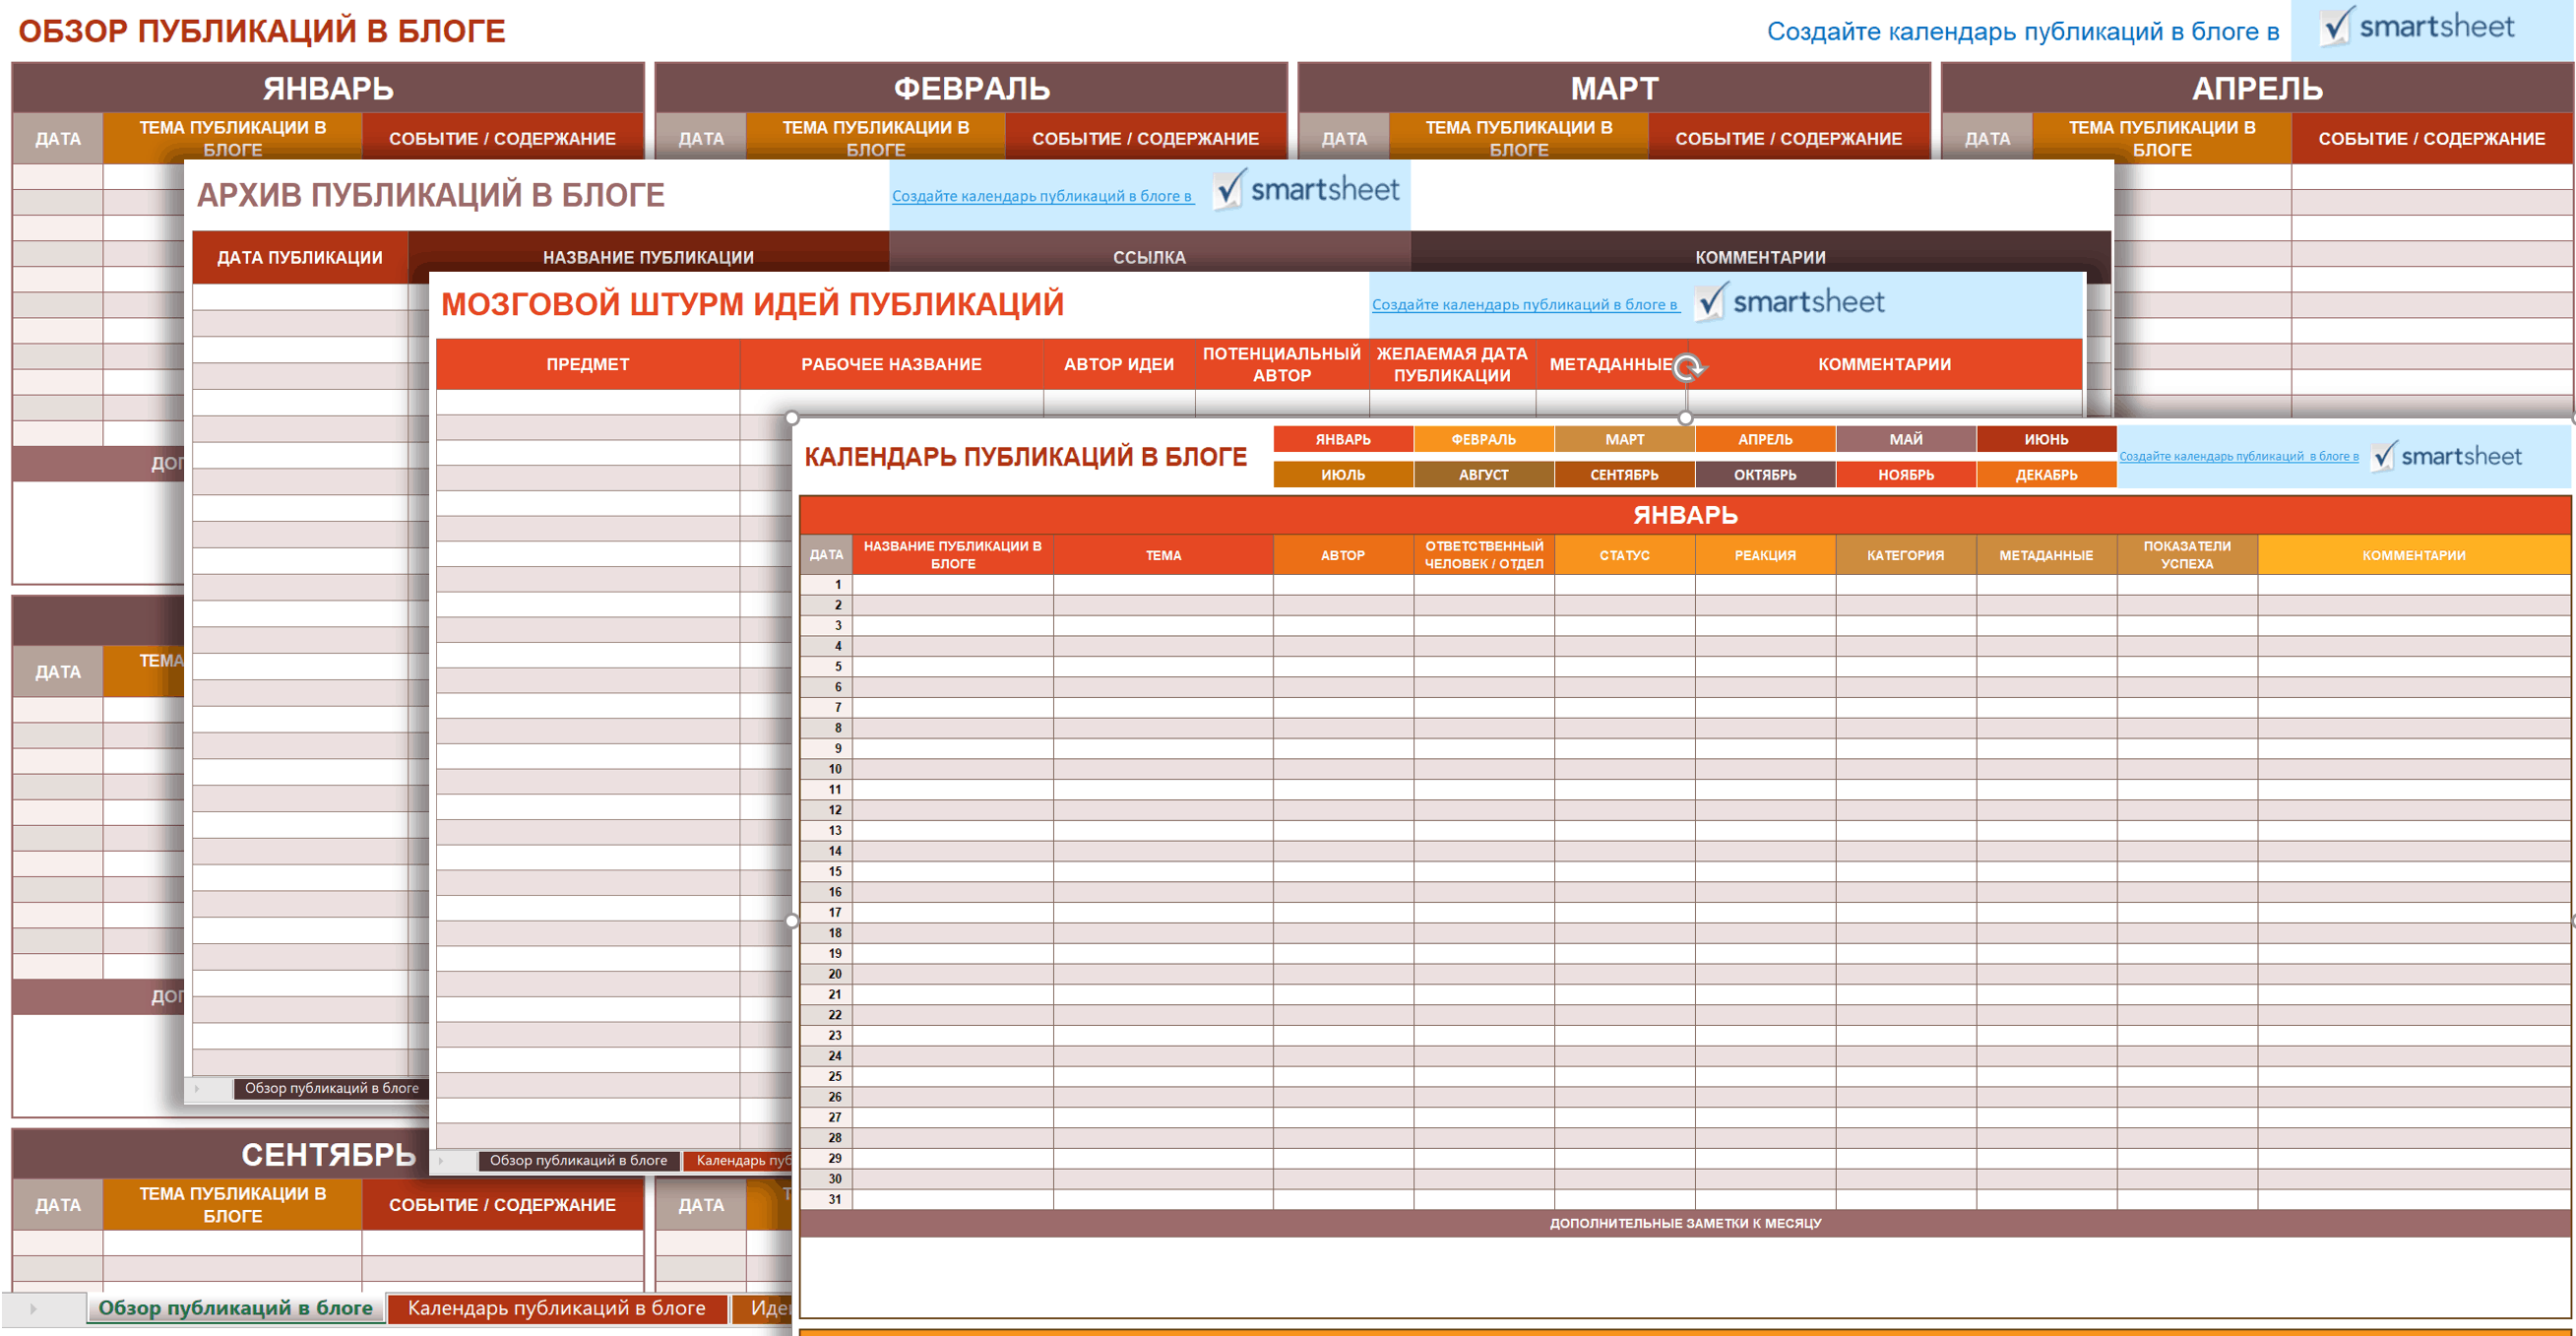Image resolution: width=2576 pixels, height=1336 pixels.
Task: Click the smartsheet logo in overview header
Action: click(2417, 27)
